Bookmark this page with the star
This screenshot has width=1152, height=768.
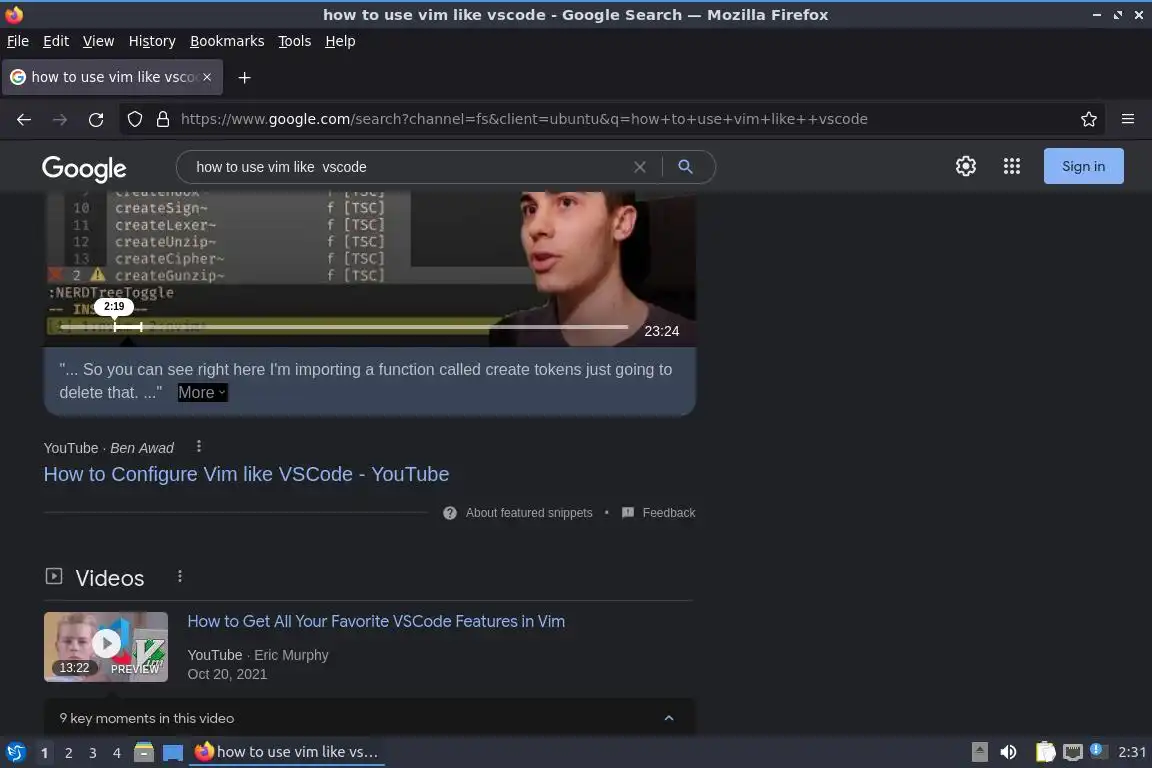coord(1089,119)
